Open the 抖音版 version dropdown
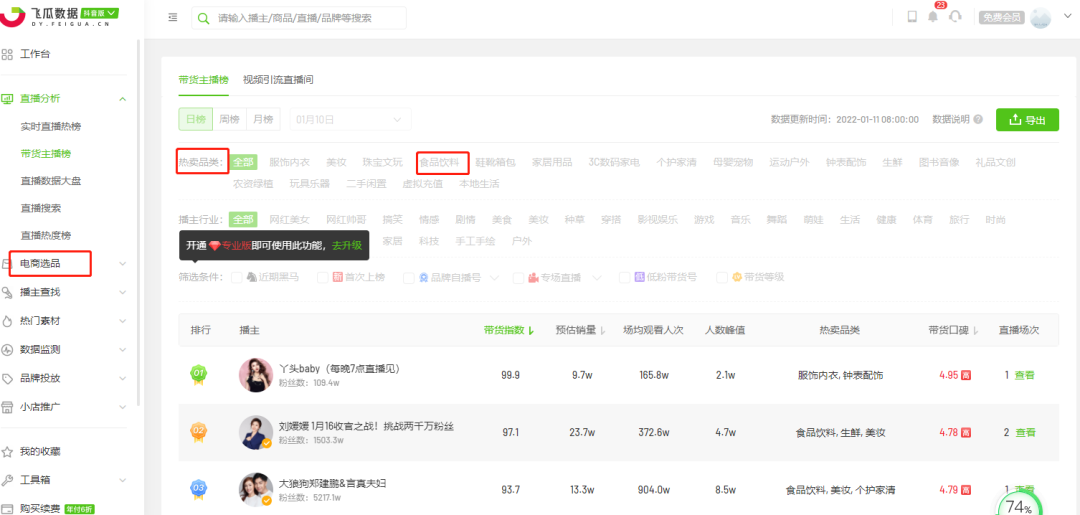 tap(100, 13)
